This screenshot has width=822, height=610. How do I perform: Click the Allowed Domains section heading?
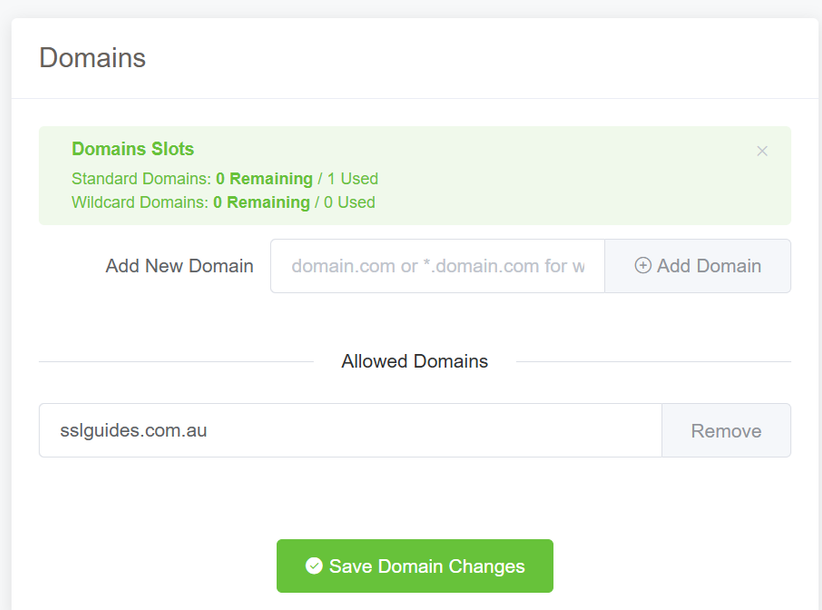click(414, 361)
